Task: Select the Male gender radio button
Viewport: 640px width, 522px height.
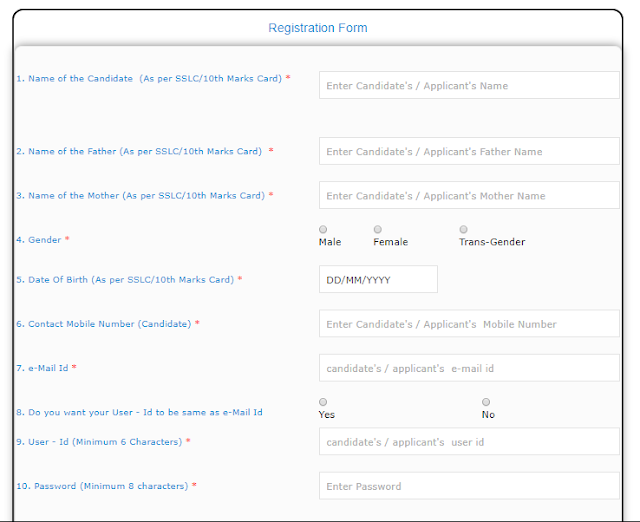Action: point(323,229)
